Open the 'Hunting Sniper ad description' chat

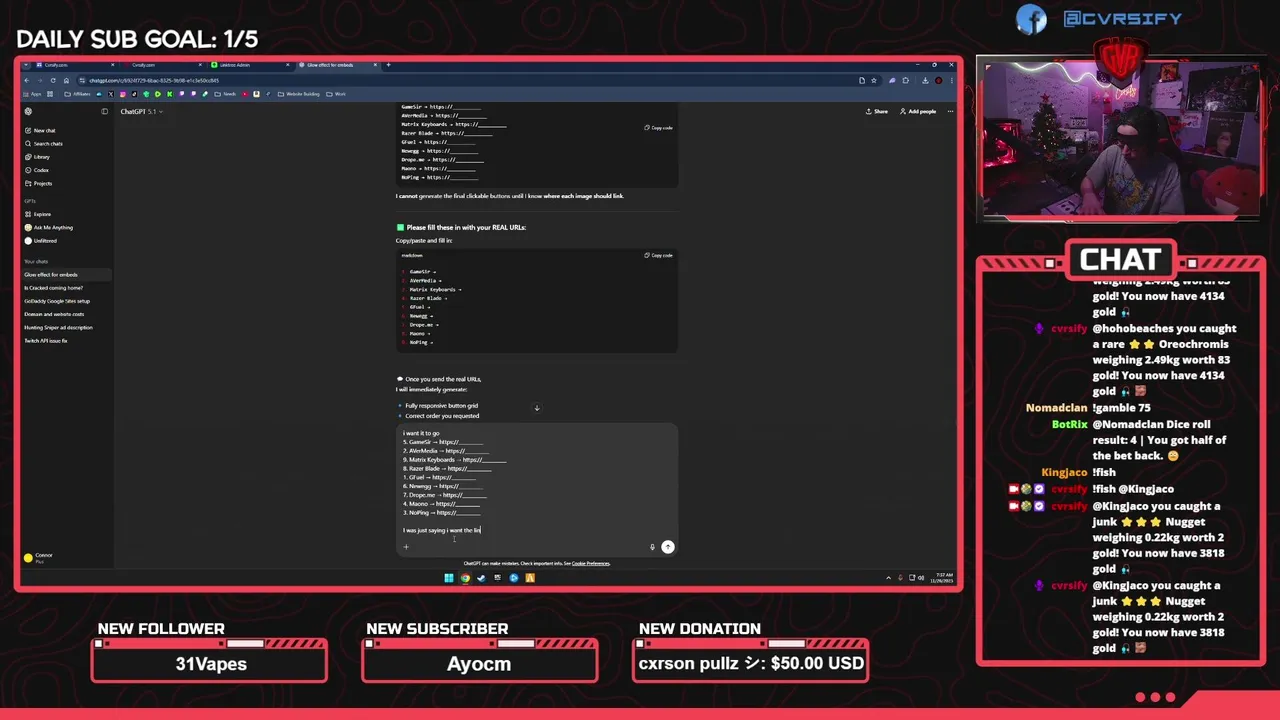(x=58, y=327)
